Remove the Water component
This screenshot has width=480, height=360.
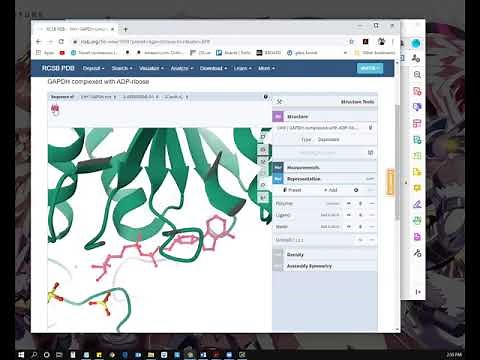(x=360, y=227)
